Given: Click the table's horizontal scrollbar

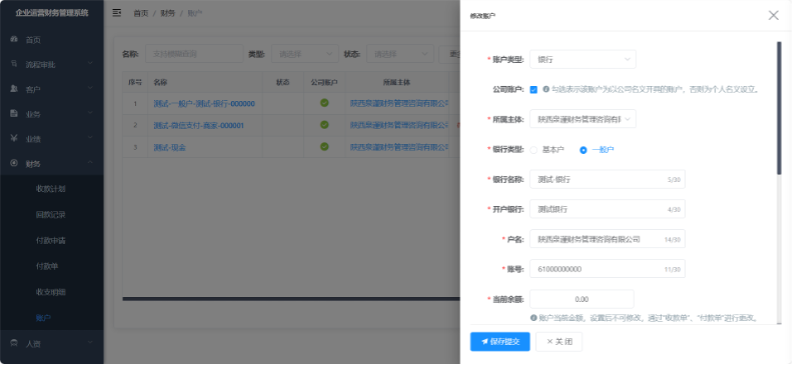Looking at the screenshot, I should (291, 299).
